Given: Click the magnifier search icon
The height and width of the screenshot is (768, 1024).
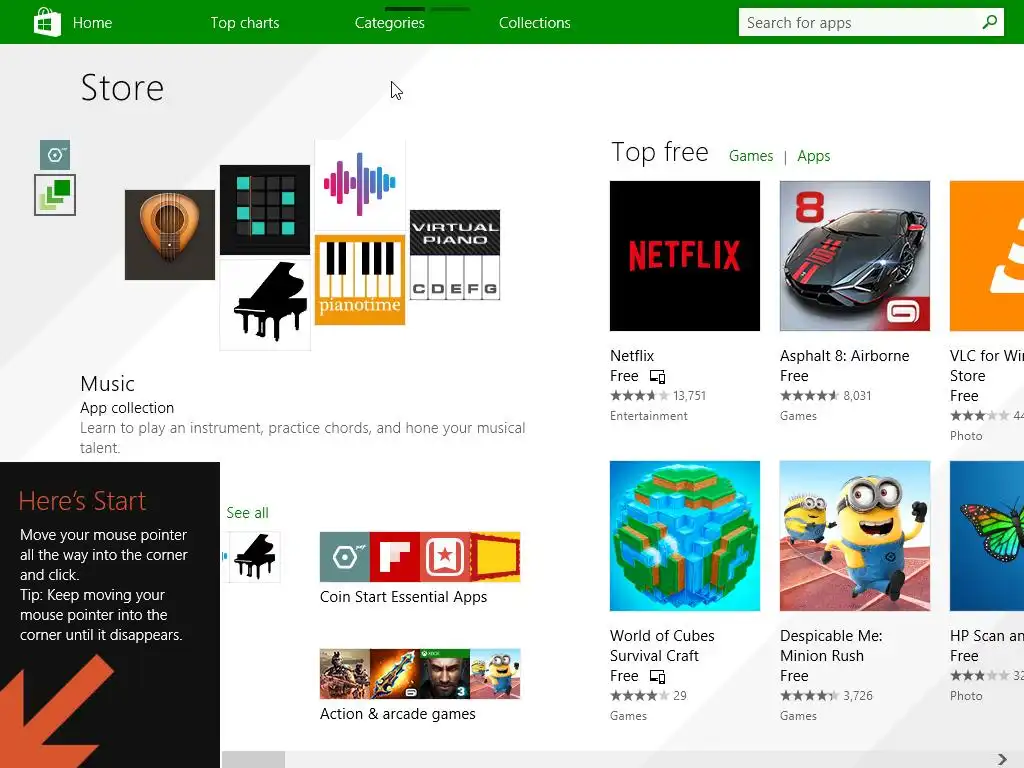Looking at the screenshot, I should tap(989, 22).
